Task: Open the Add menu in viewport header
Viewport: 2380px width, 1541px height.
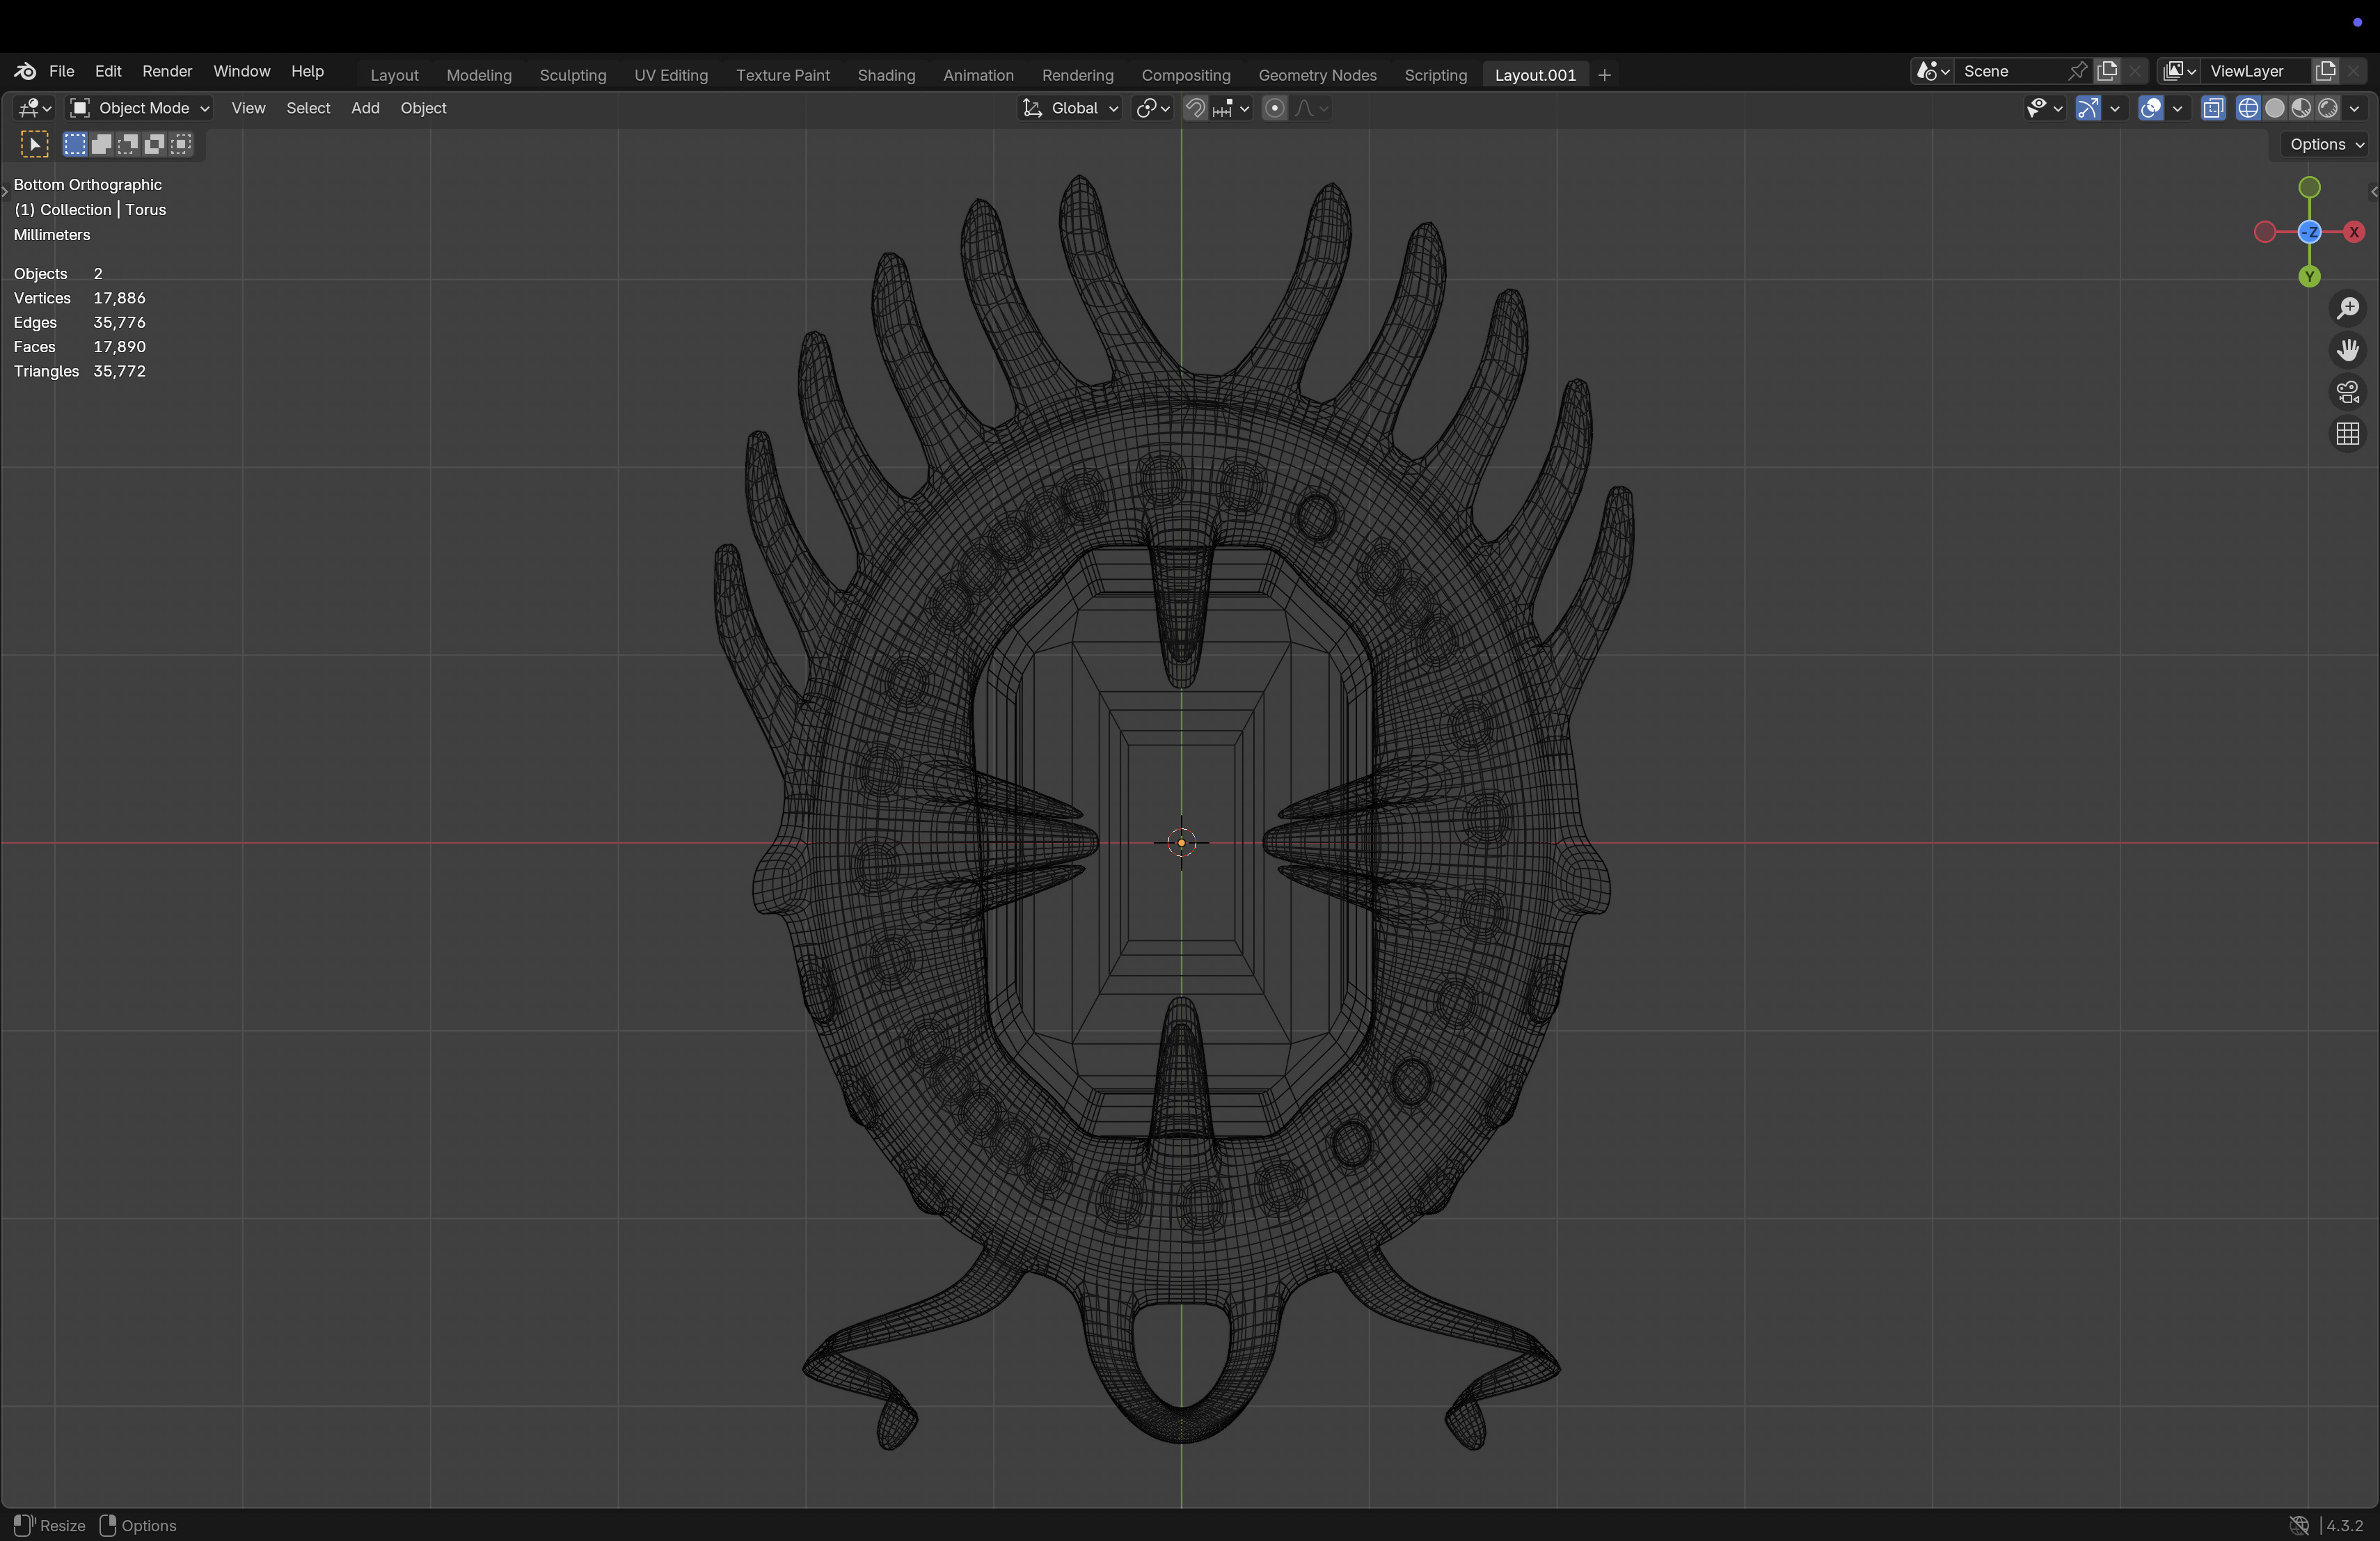Action: click(x=365, y=108)
